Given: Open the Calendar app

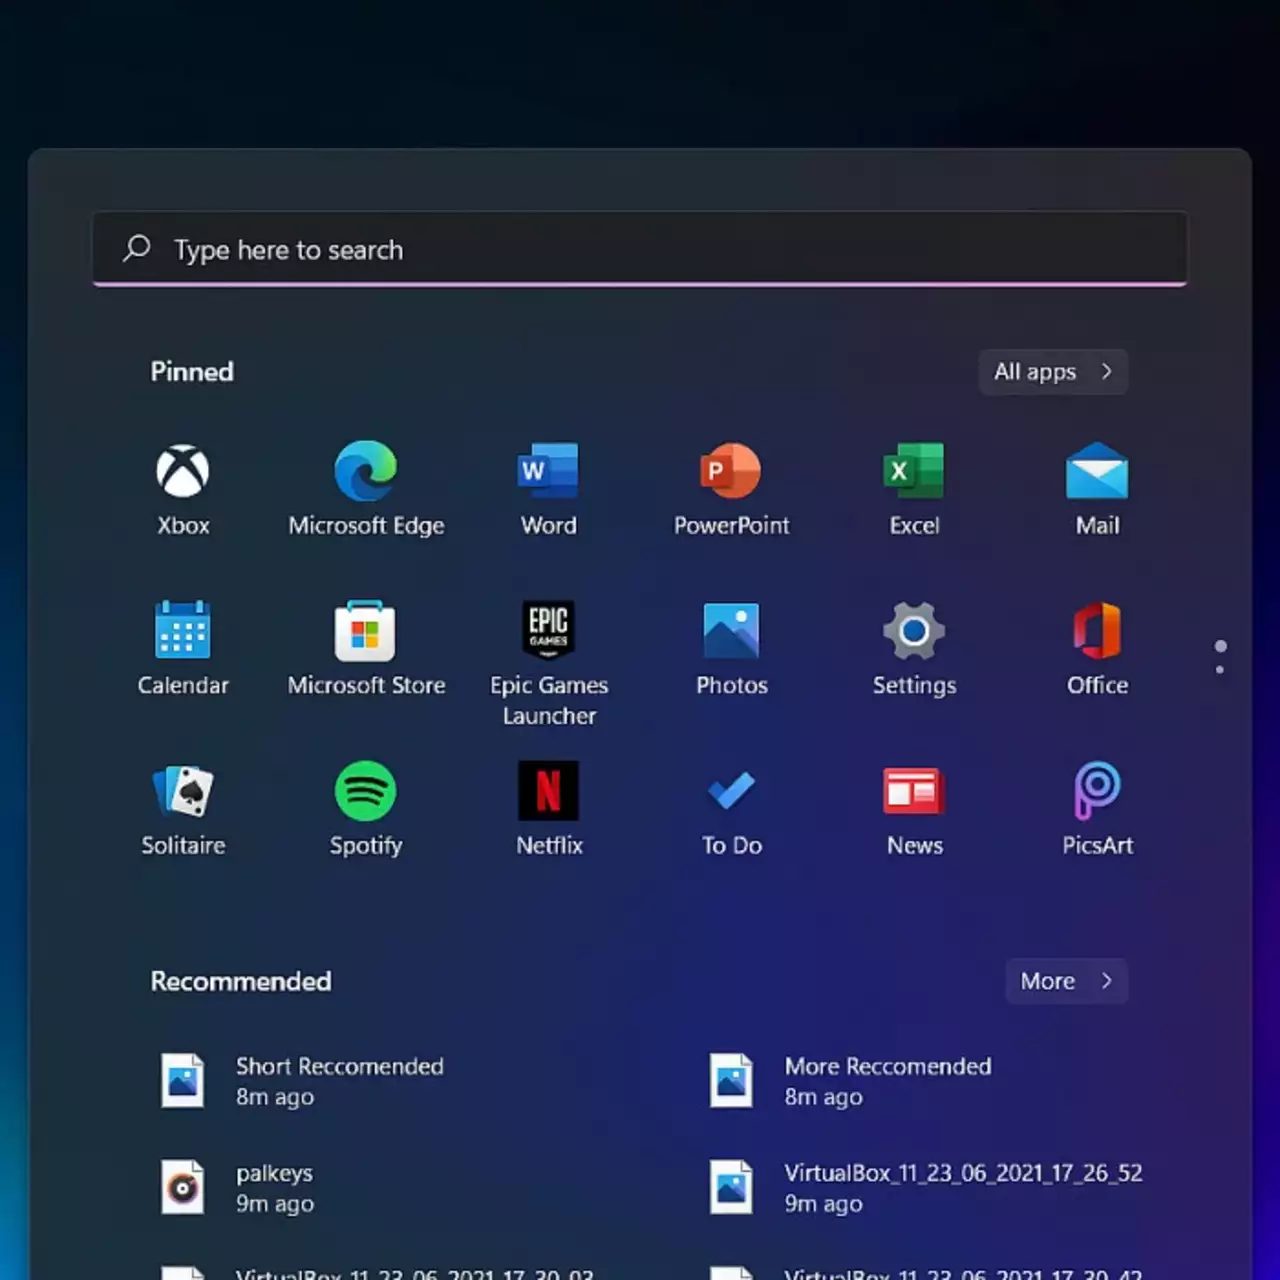Looking at the screenshot, I should [183, 650].
